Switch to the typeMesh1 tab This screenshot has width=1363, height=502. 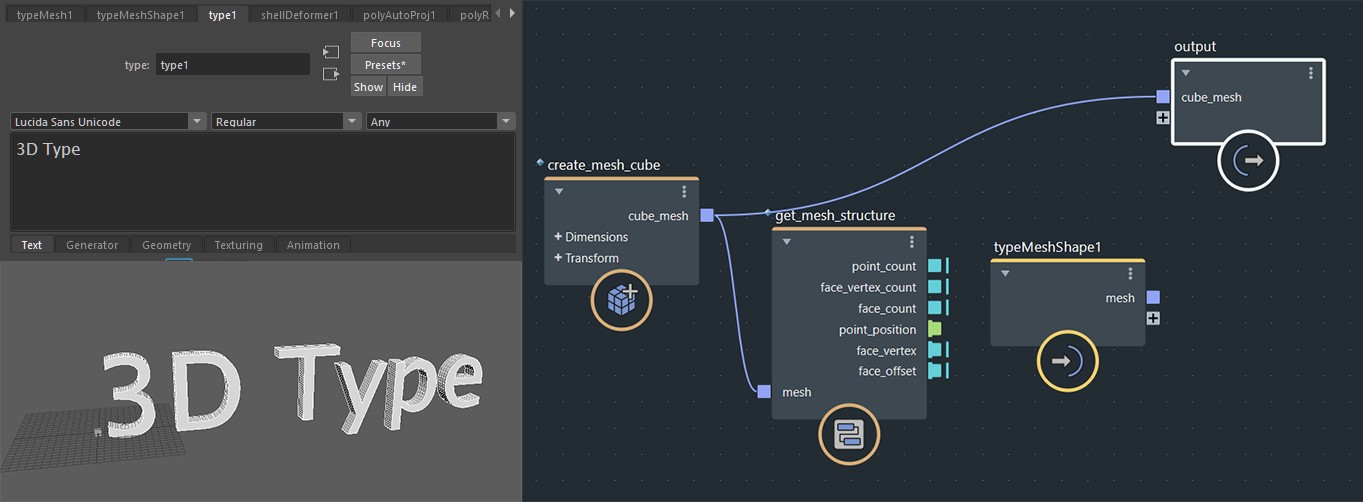pyautogui.click(x=44, y=15)
